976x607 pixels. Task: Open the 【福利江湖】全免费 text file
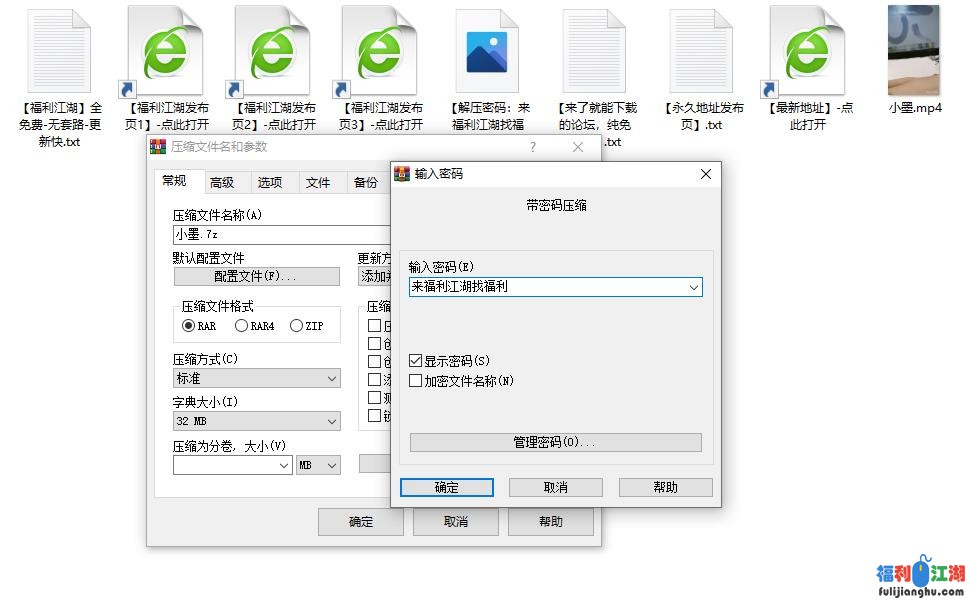pos(57,50)
